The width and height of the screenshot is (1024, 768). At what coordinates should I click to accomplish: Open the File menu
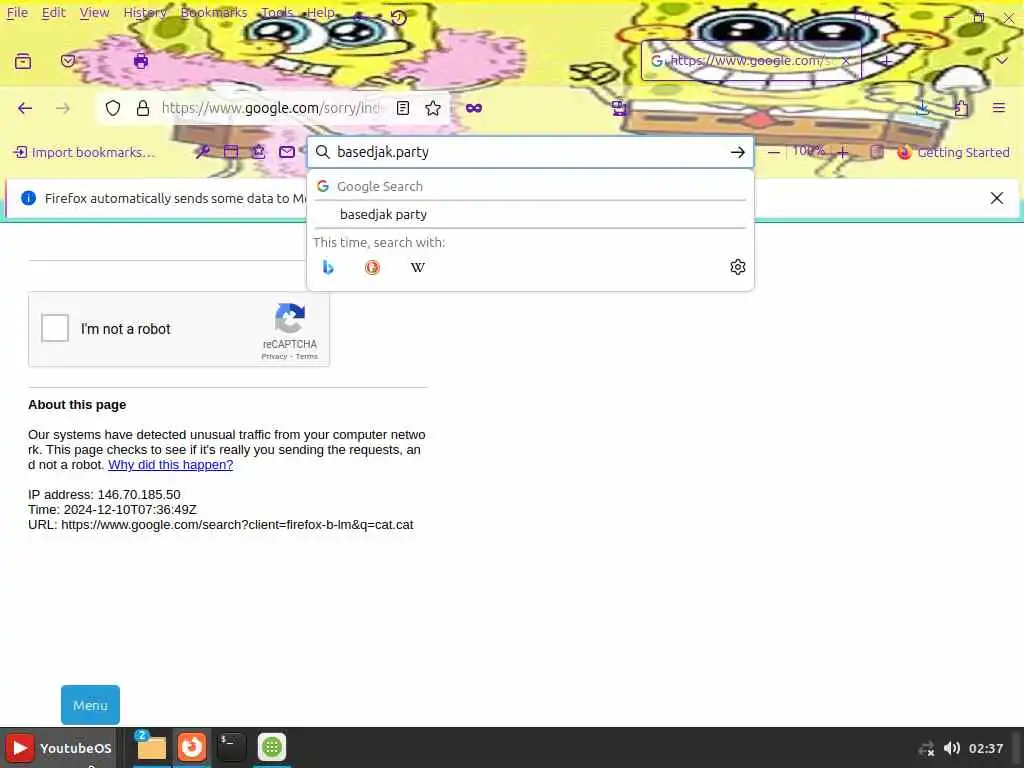[x=17, y=12]
